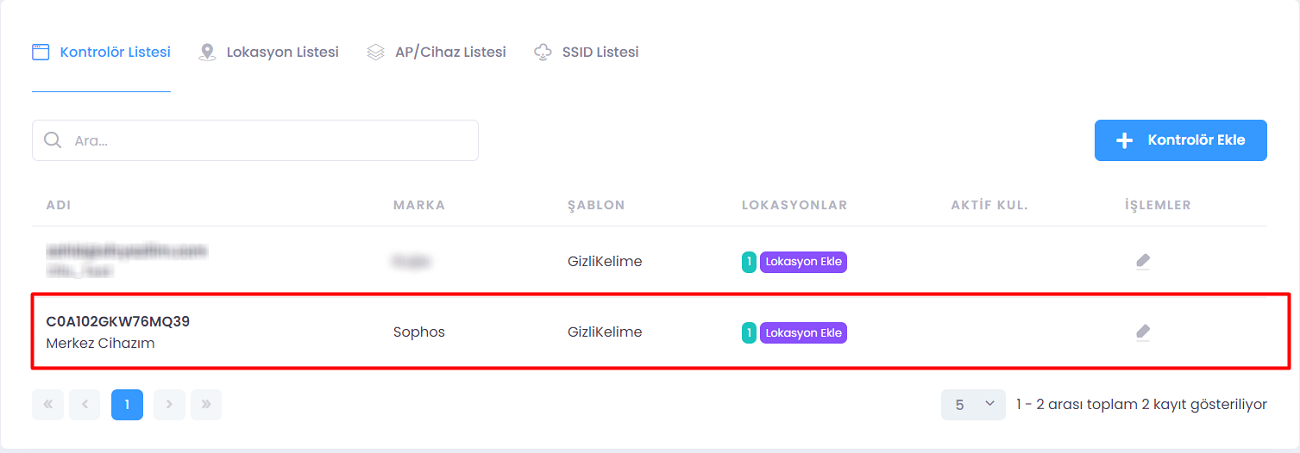Go to the last page of results
The width and height of the screenshot is (1300, 453).
coord(206,404)
